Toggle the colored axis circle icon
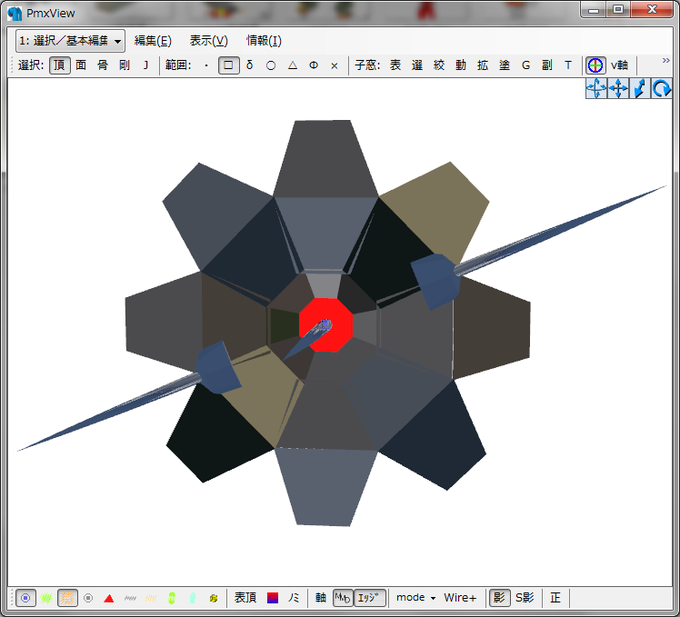Viewport: 680px width, 617px height. [595, 65]
